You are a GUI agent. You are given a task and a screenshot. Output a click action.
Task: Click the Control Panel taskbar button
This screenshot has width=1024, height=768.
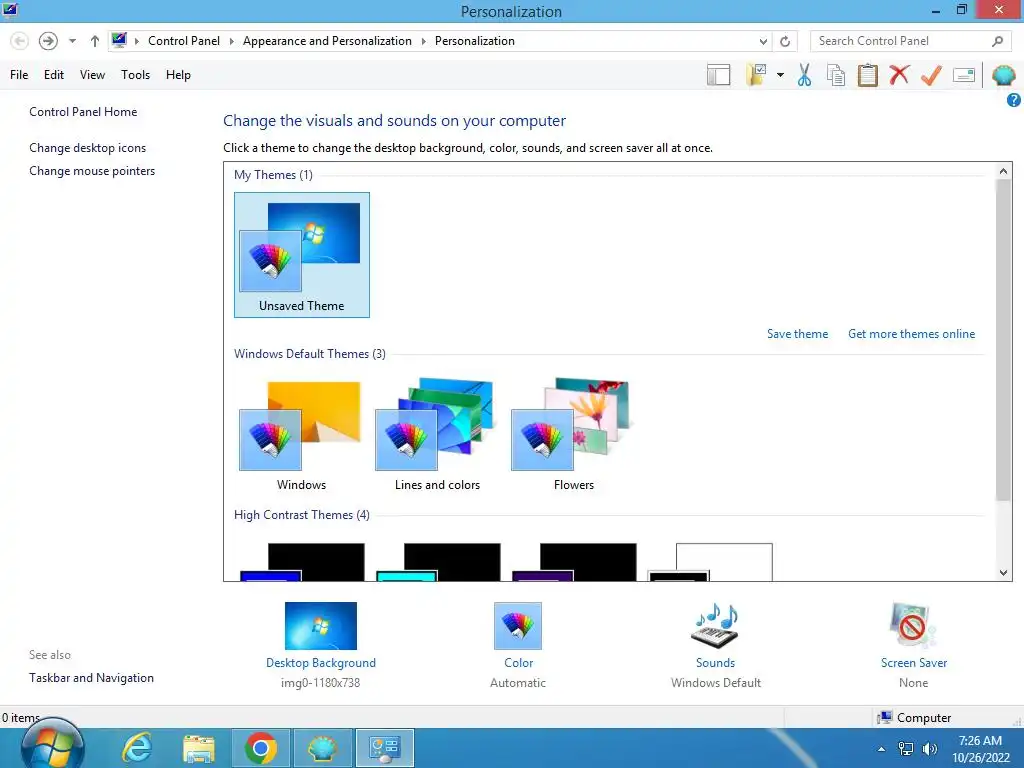385,748
